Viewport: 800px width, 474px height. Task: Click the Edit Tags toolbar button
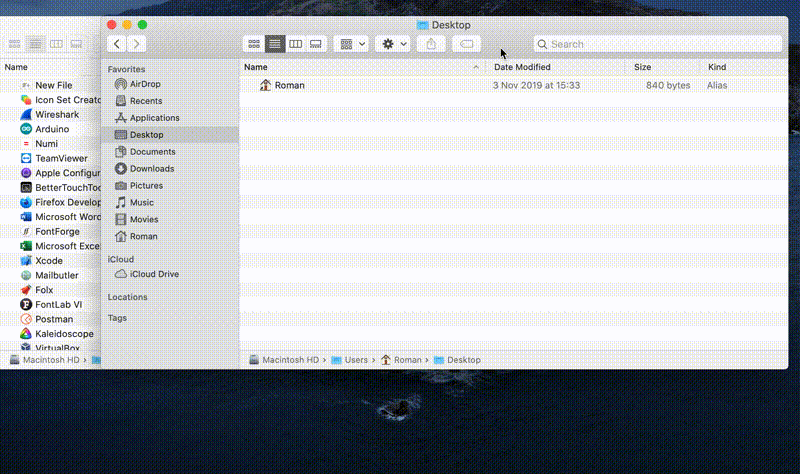[x=466, y=44]
